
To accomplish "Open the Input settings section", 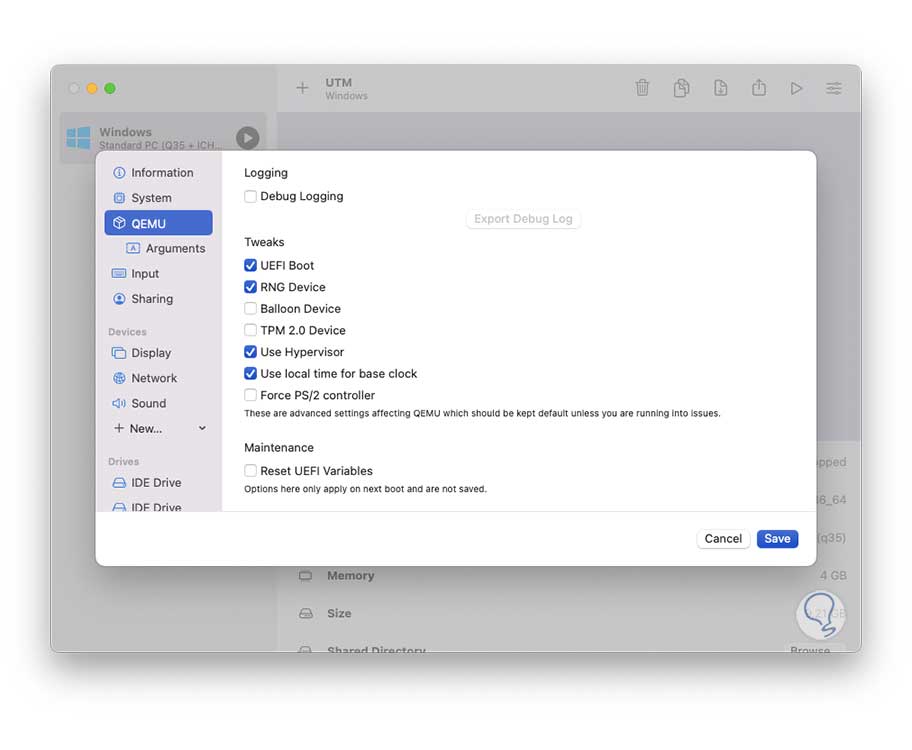I will (x=158, y=273).
